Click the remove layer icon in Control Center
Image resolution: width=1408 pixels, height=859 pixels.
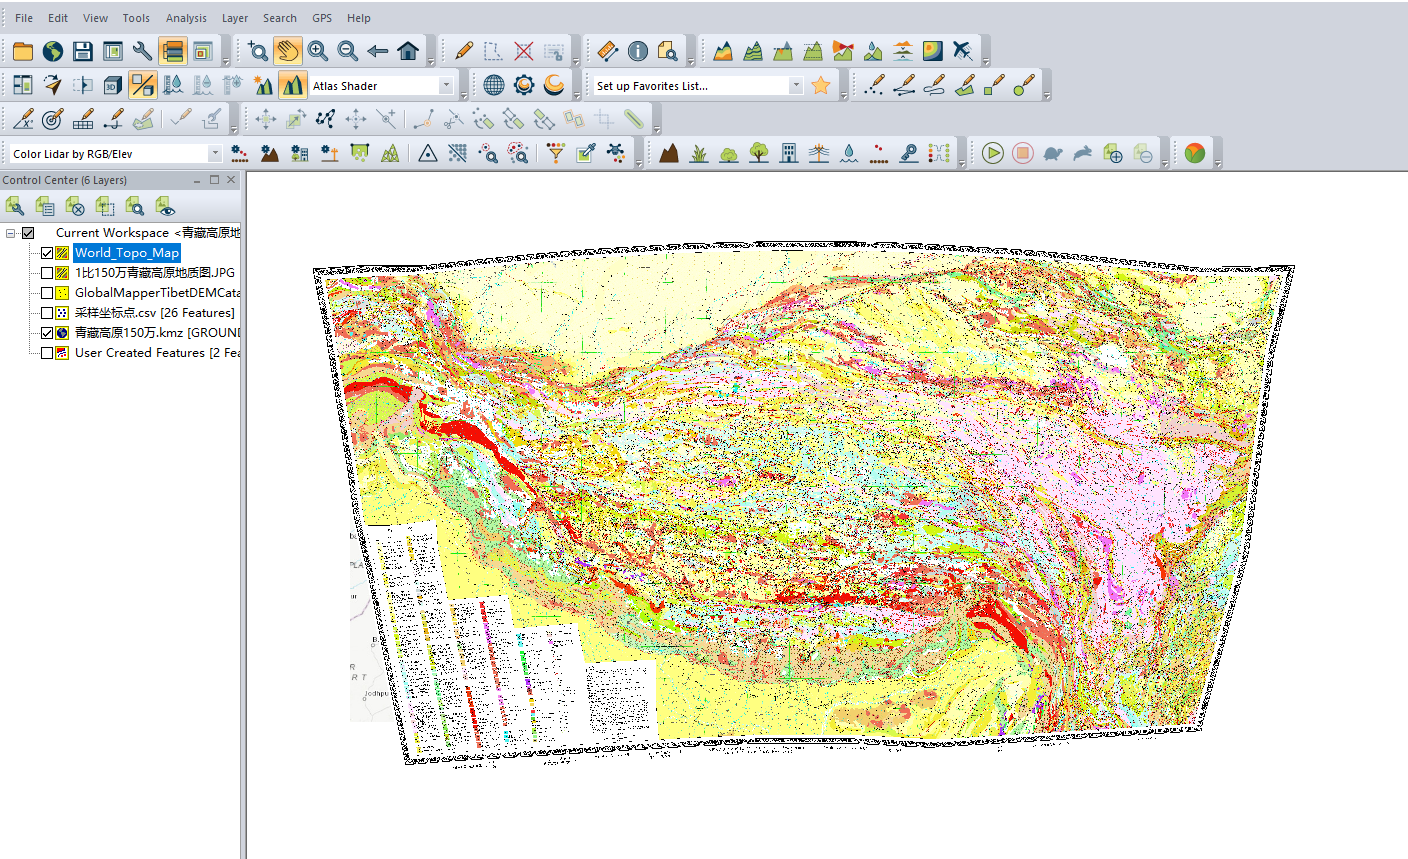pyautogui.click(x=75, y=206)
